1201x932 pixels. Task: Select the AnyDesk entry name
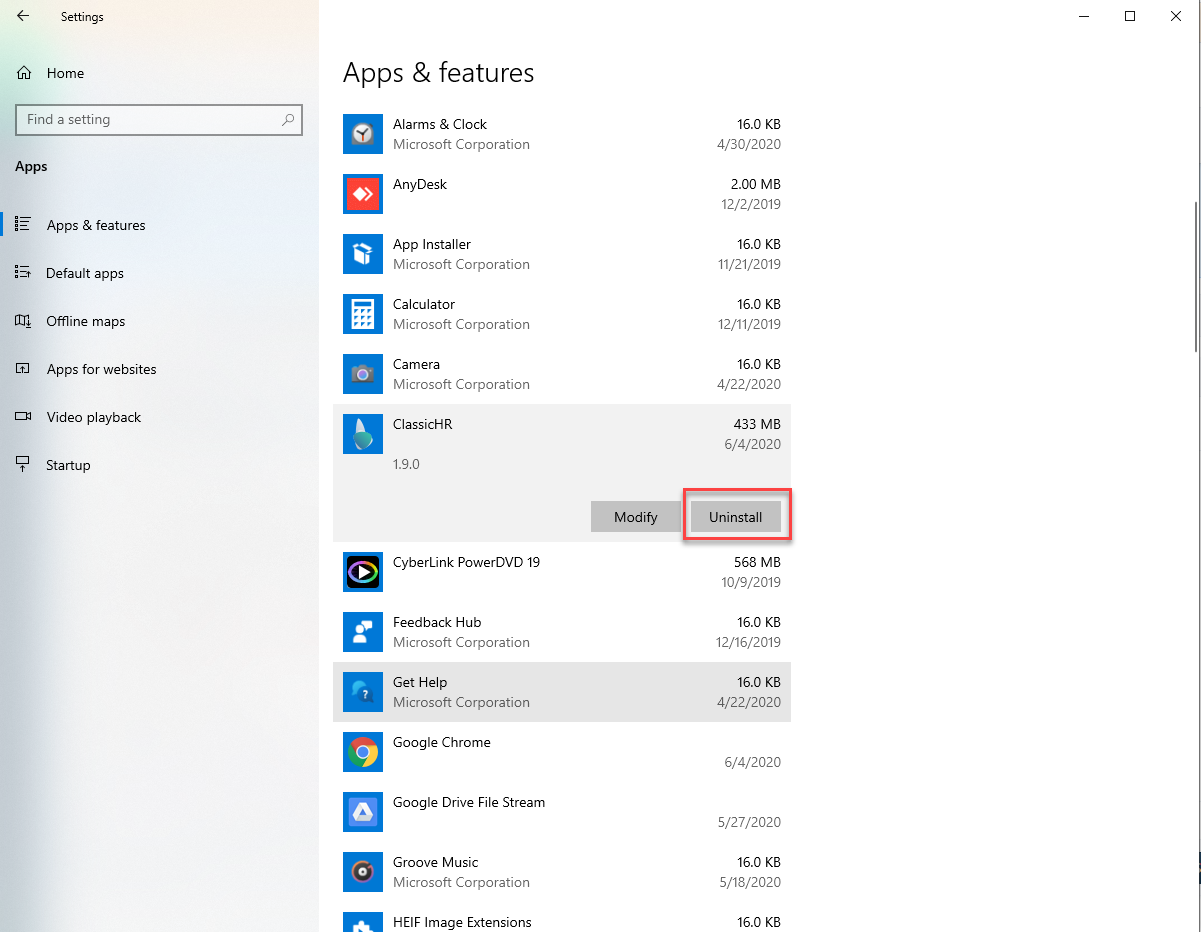[x=420, y=184]
